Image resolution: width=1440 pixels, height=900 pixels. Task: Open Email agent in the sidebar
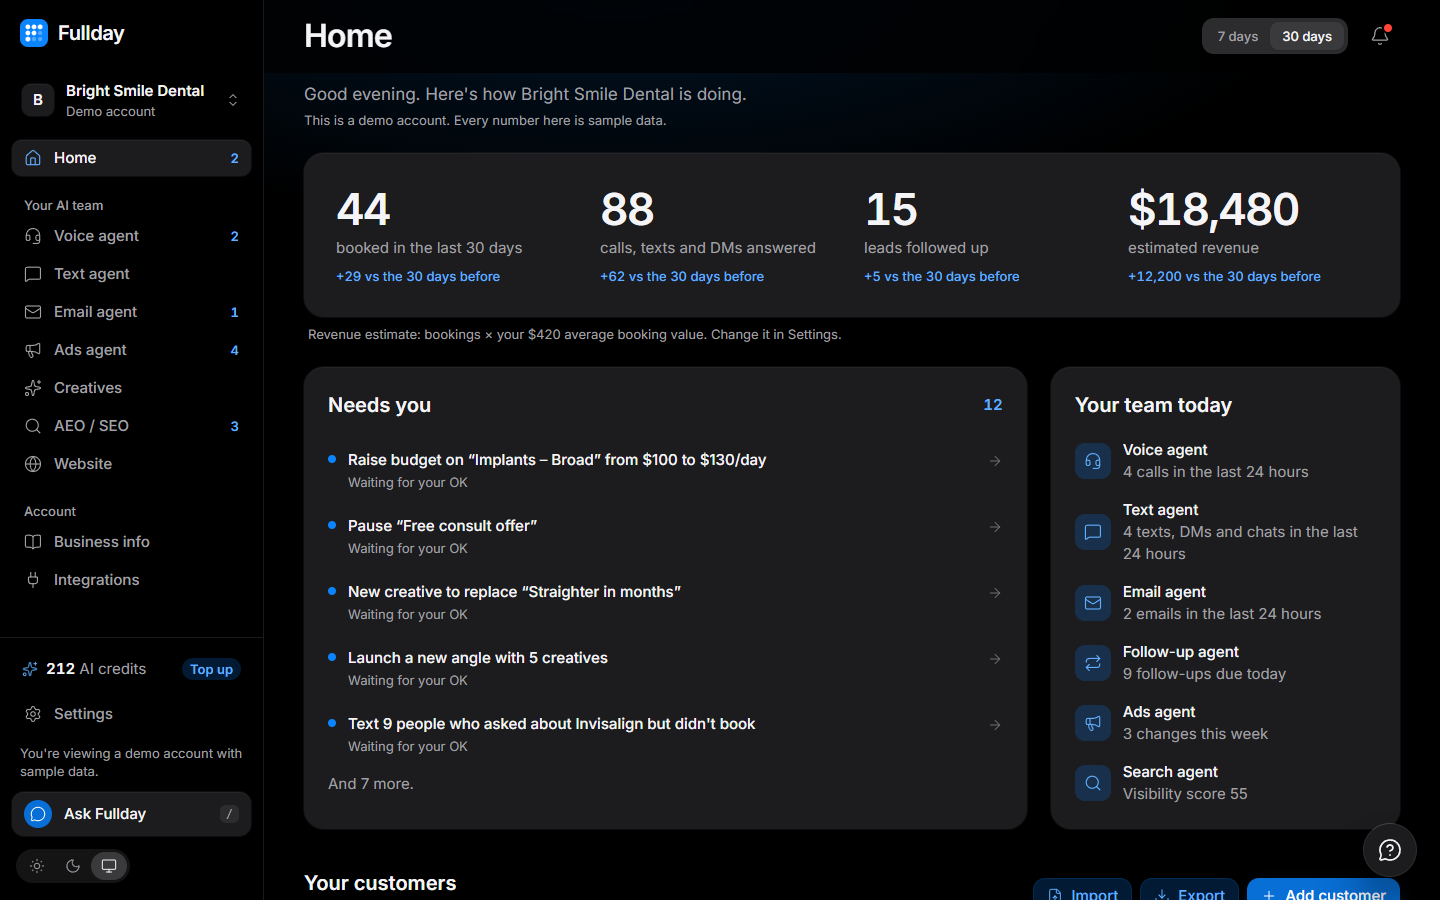click(x=132, y=312)
